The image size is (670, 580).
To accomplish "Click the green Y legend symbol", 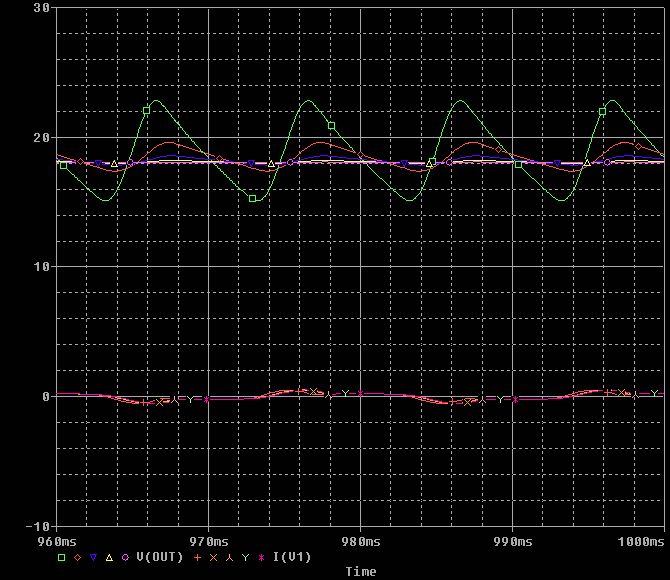I will [245, 557].
